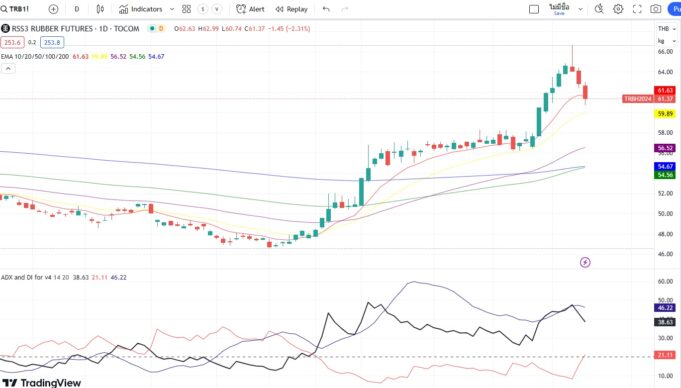Click the purple 56.52 EMA scale label
The height and width of the screenshot is (388, 681).
tap(664, 148)
